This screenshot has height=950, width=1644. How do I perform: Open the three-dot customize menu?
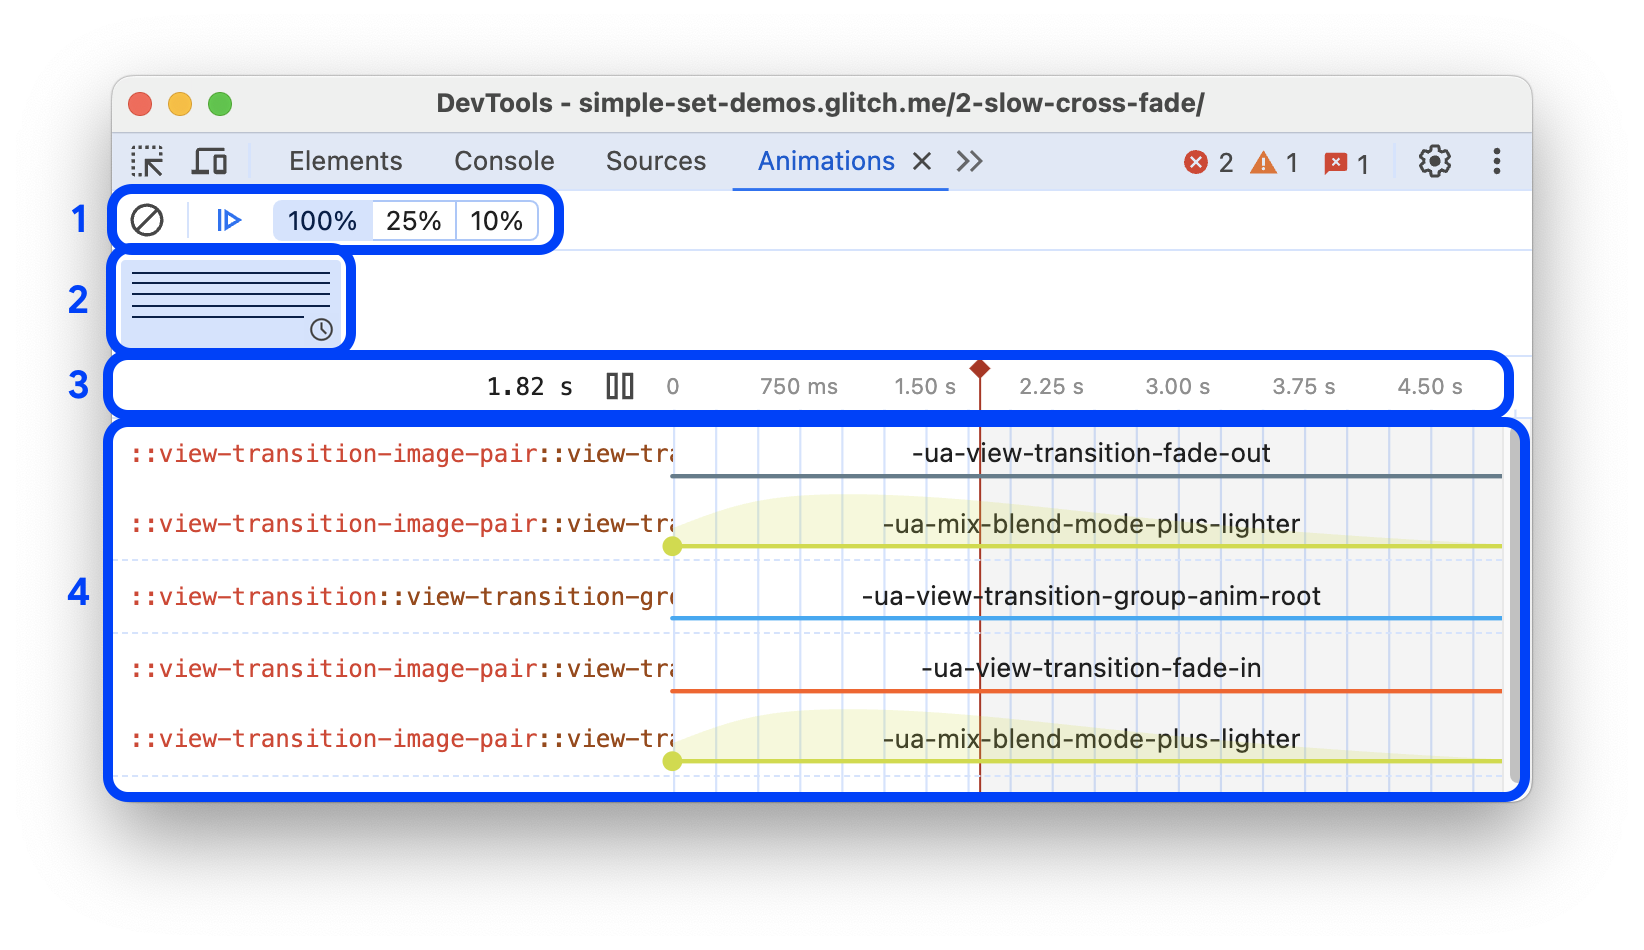click(x=1496, y=161)
